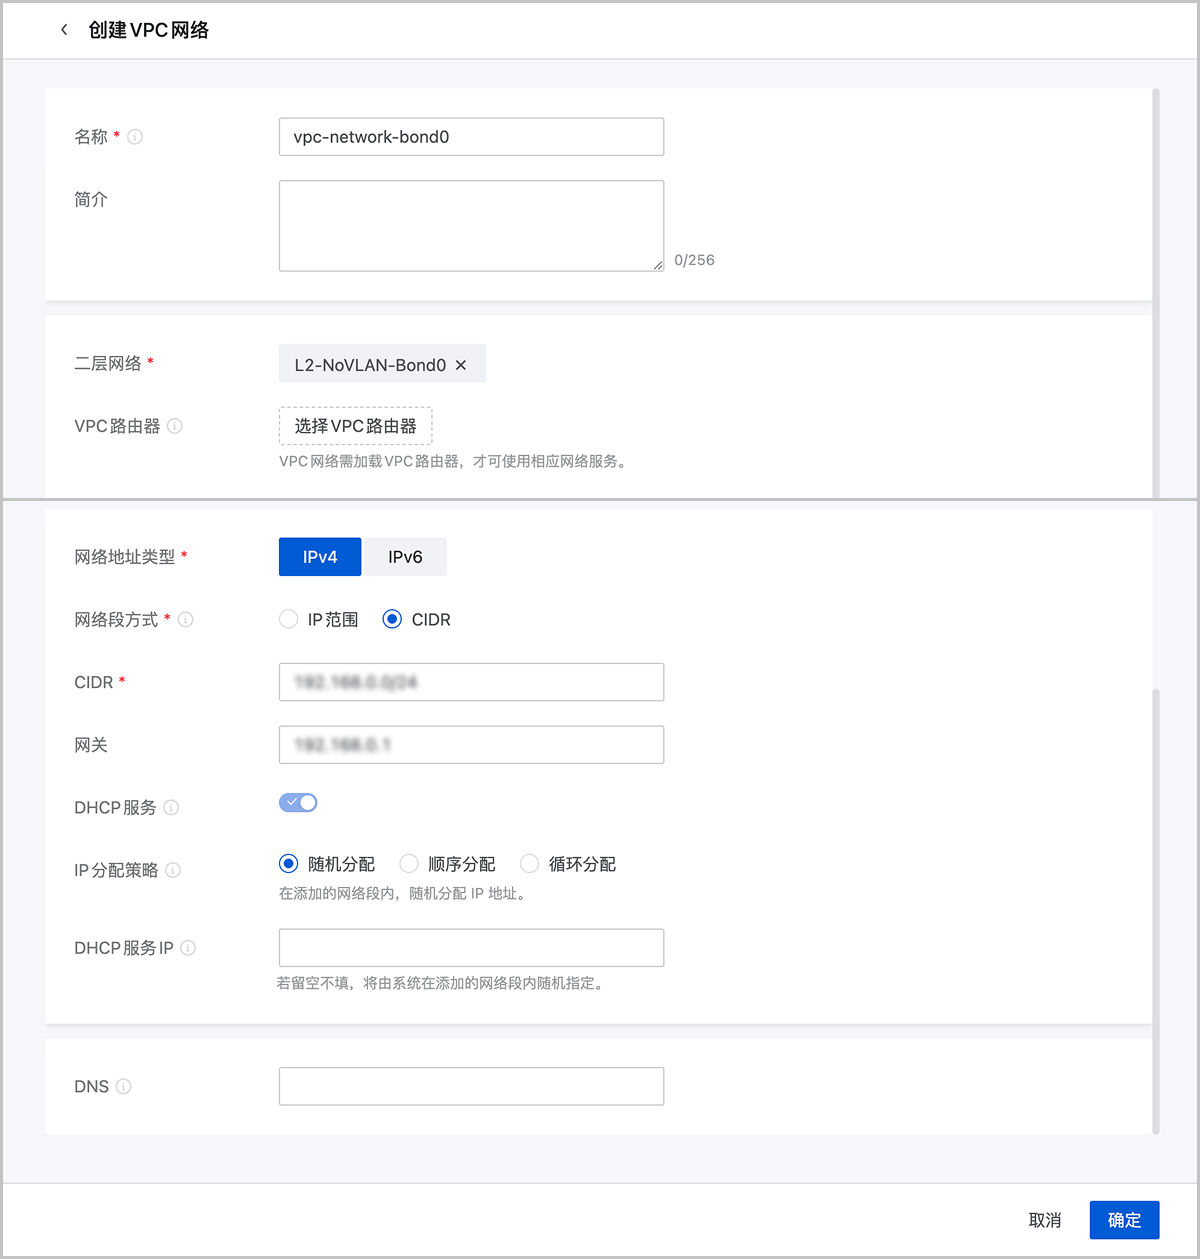Image resolution: width=1200 pixels, height=1259 pixels.
Task: Click the info icon next to DNS
Action: [x=124, y=1086]
